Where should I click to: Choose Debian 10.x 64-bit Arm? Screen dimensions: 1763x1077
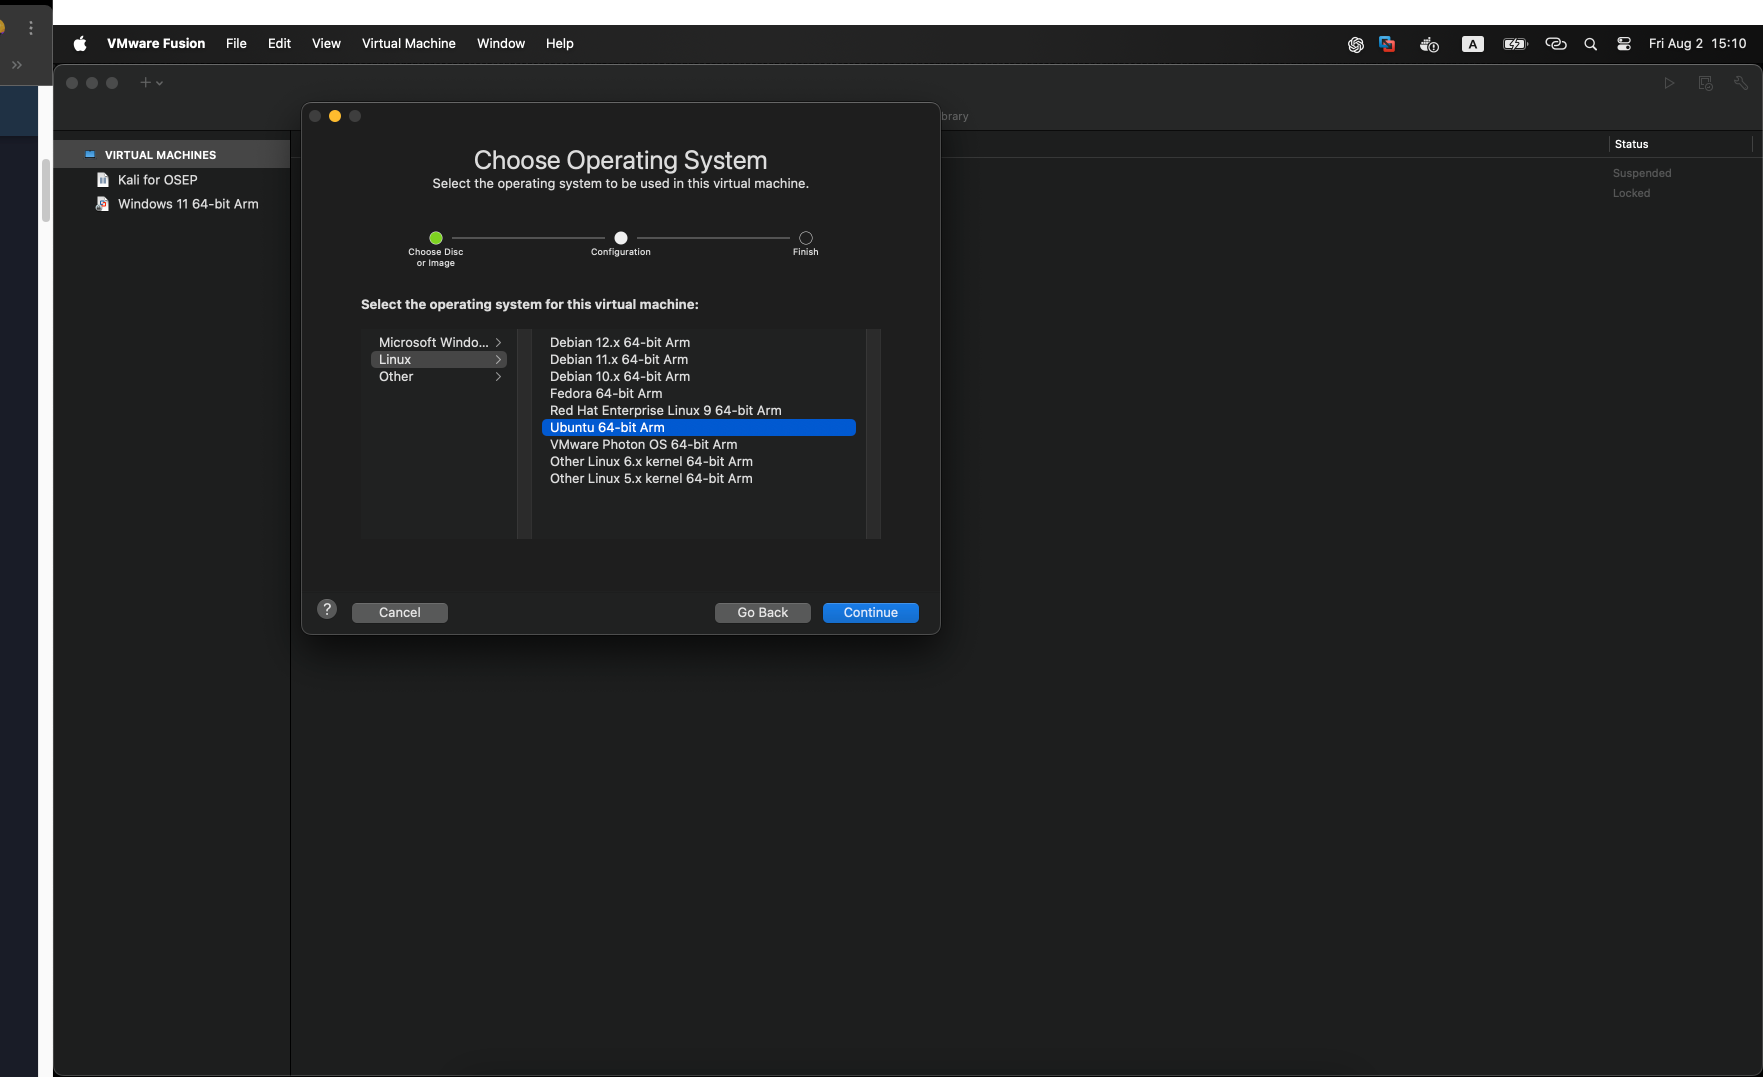click(x=698, y=376)
